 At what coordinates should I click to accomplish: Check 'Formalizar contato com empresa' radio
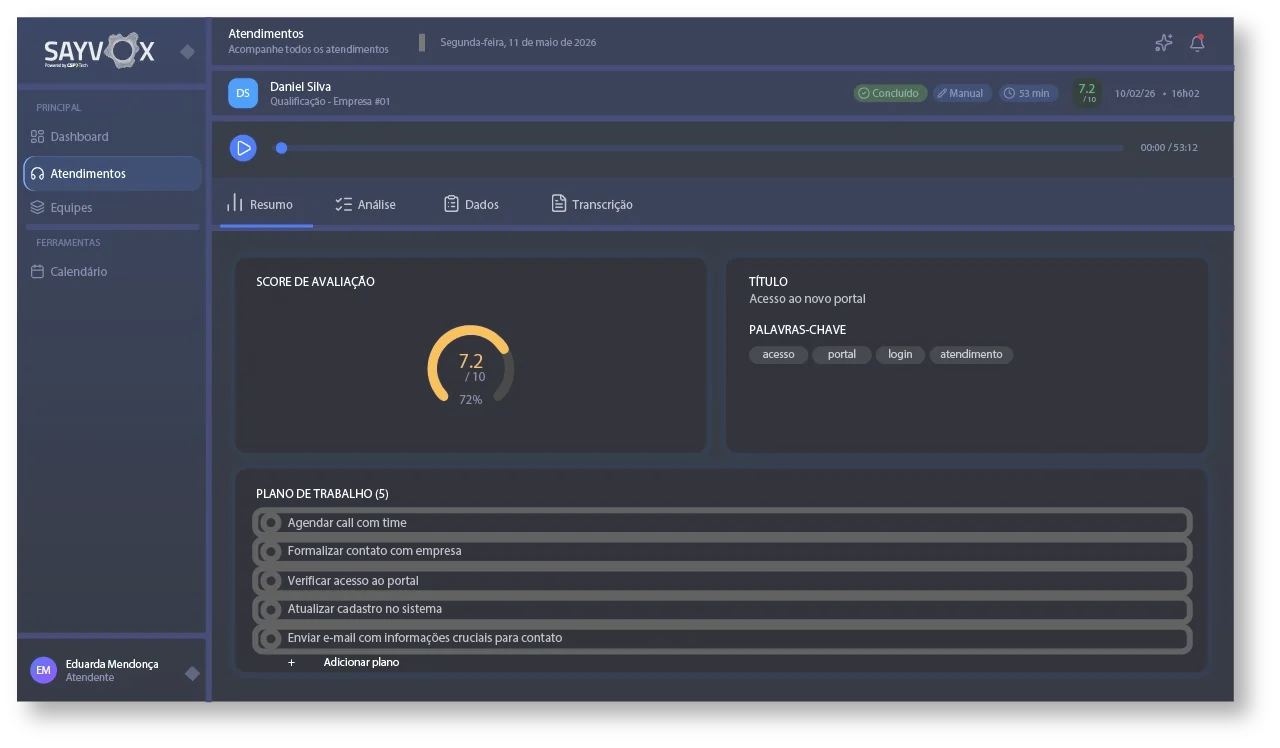(270, 551)
